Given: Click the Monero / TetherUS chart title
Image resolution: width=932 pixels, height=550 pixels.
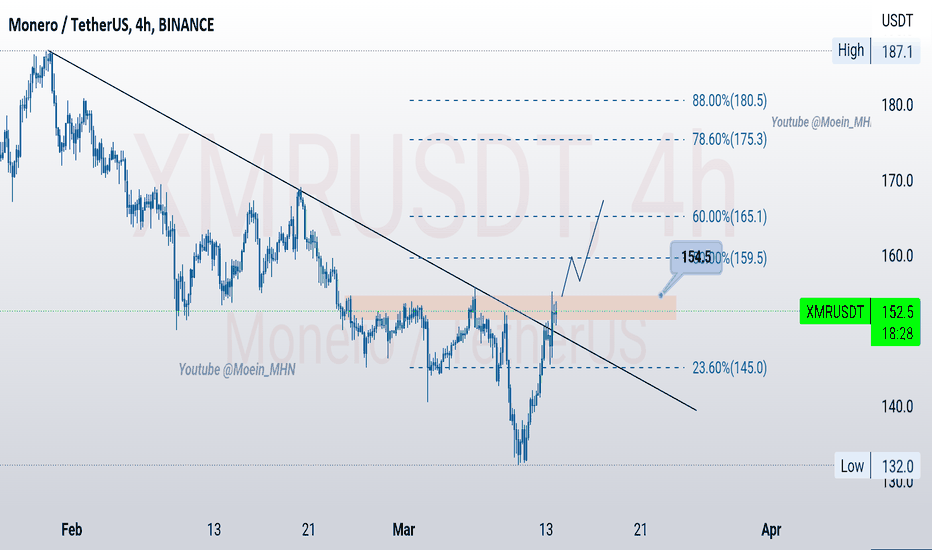Looking at the screenshot, I should tap(111, 25).
